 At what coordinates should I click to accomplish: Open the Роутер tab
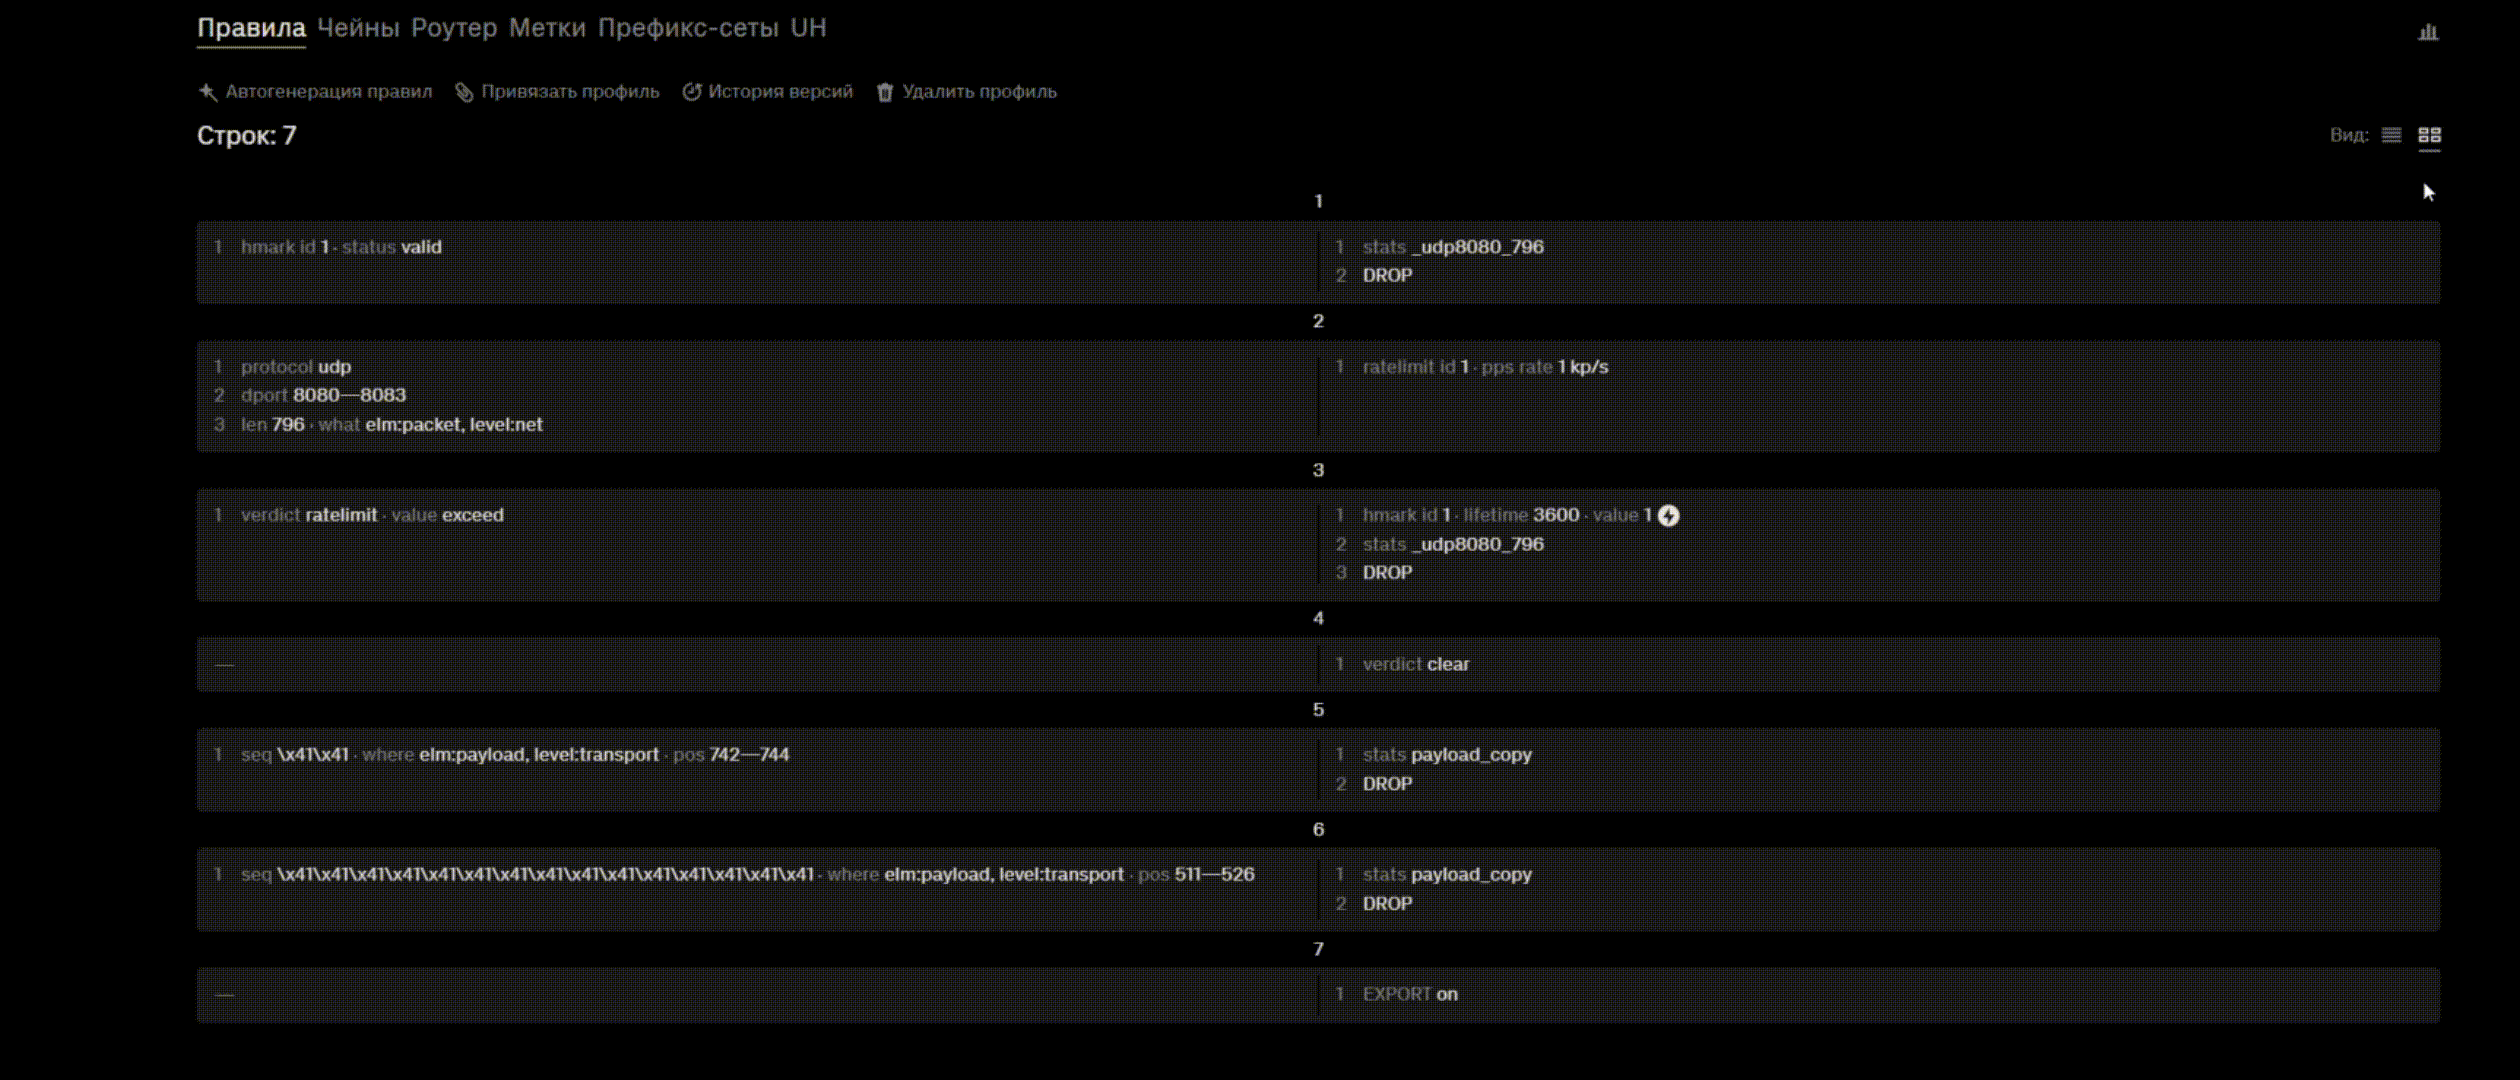454,28
